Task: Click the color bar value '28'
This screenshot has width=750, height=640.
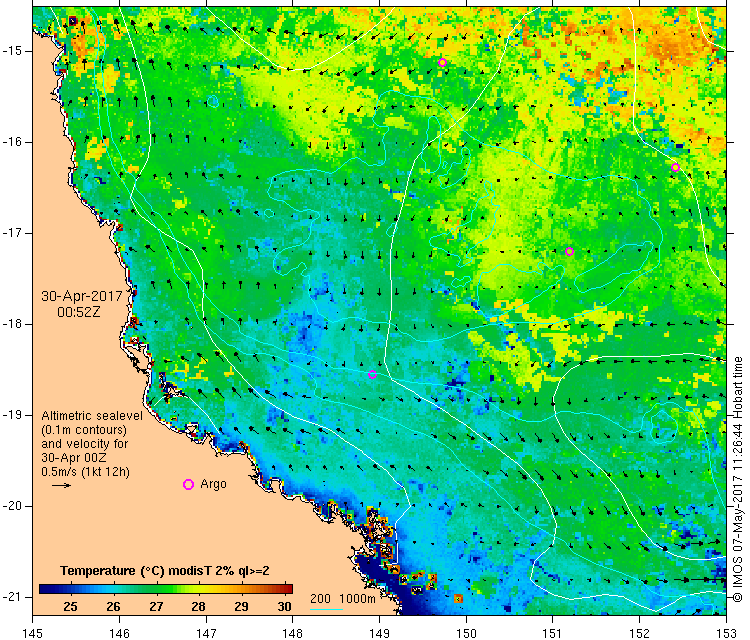Action: point(199,607)
